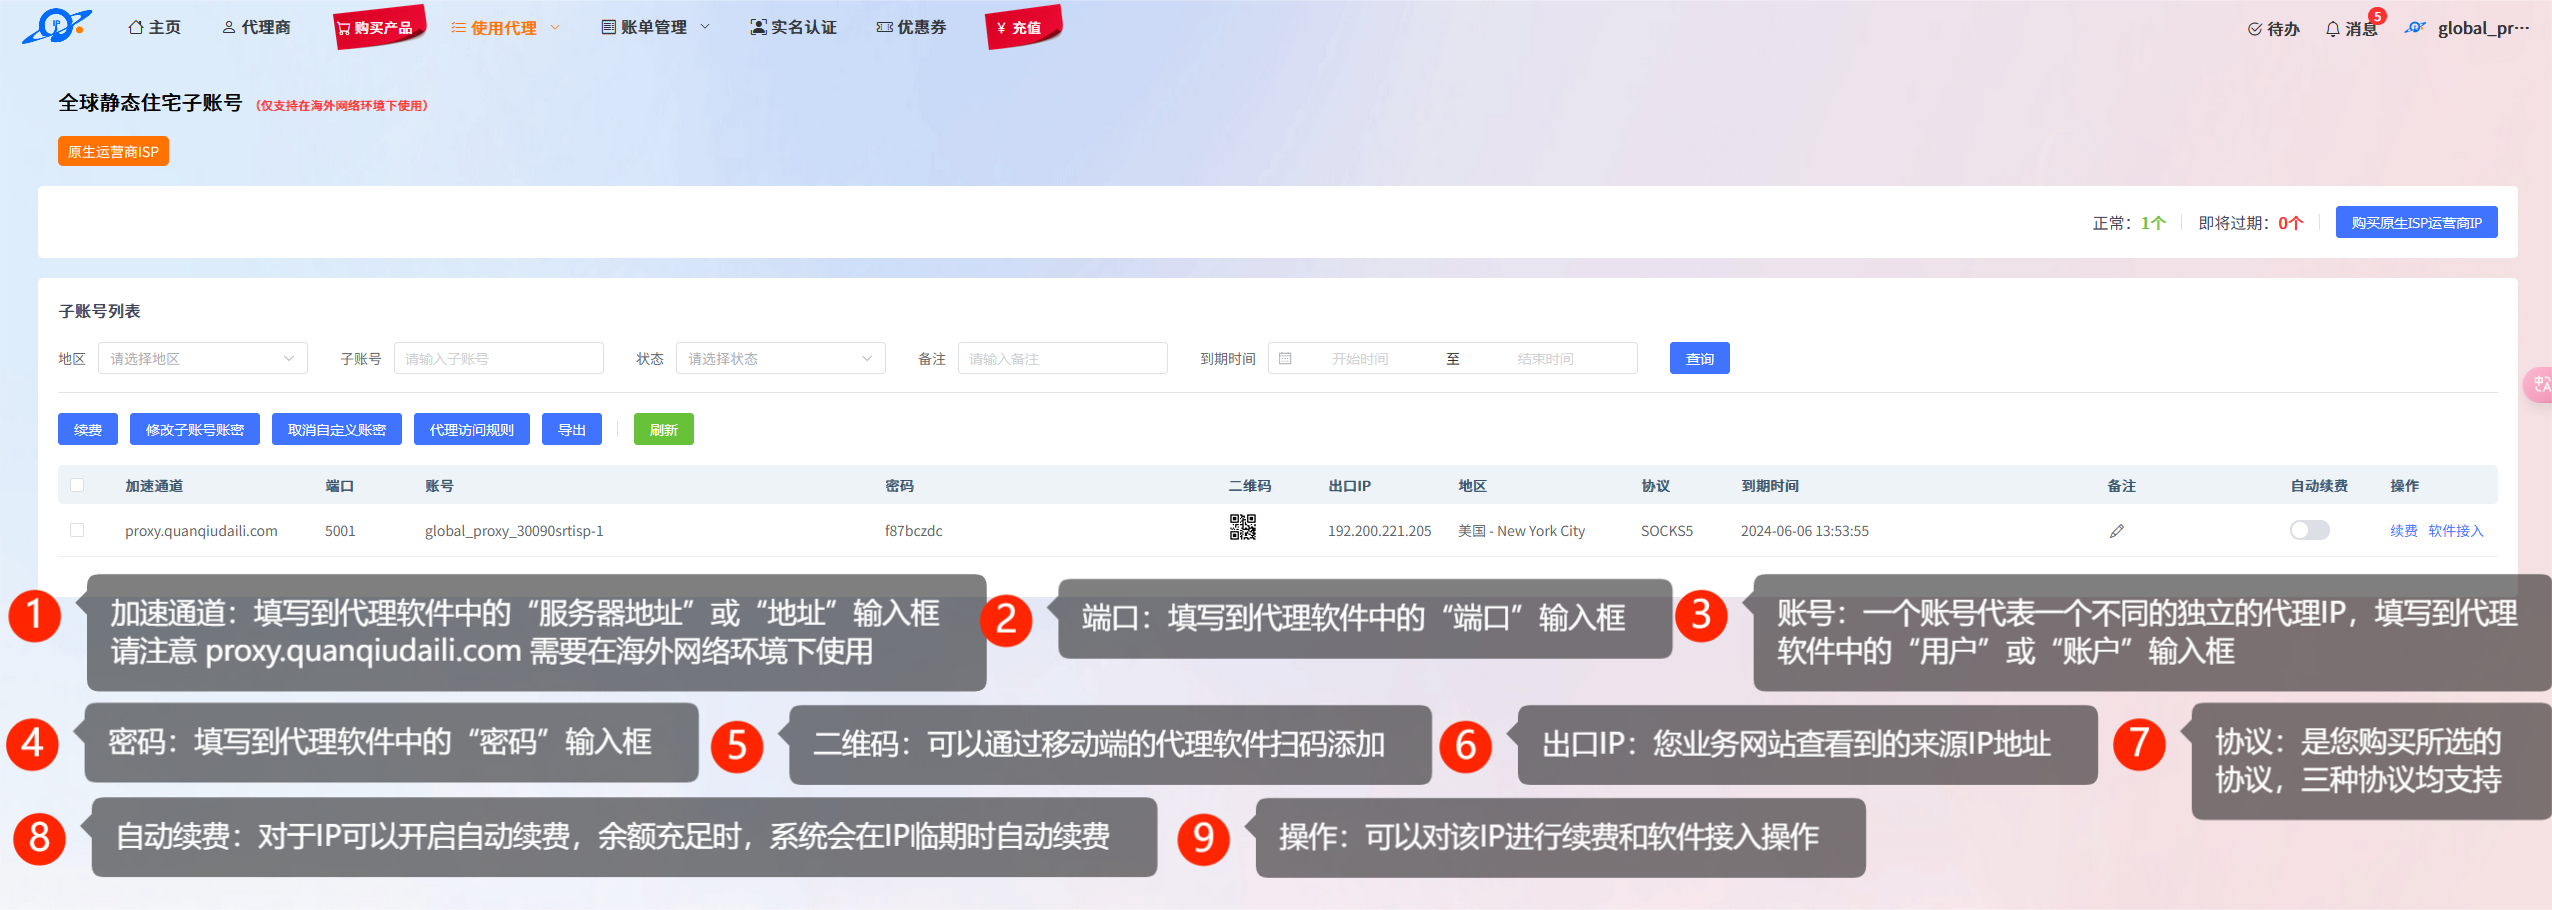Image resolution: width=2552 pixels, height=910 pixels.
Task: Click the 软件接入 link in 操作 column
Action: (2455, 530)
